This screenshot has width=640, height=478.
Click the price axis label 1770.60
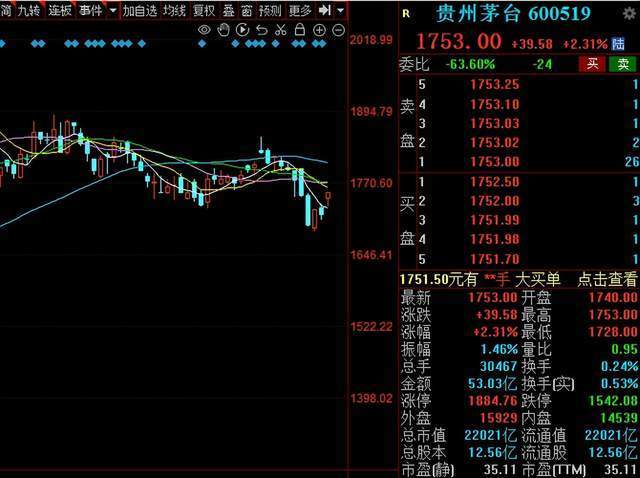click(x=371, y=183)
